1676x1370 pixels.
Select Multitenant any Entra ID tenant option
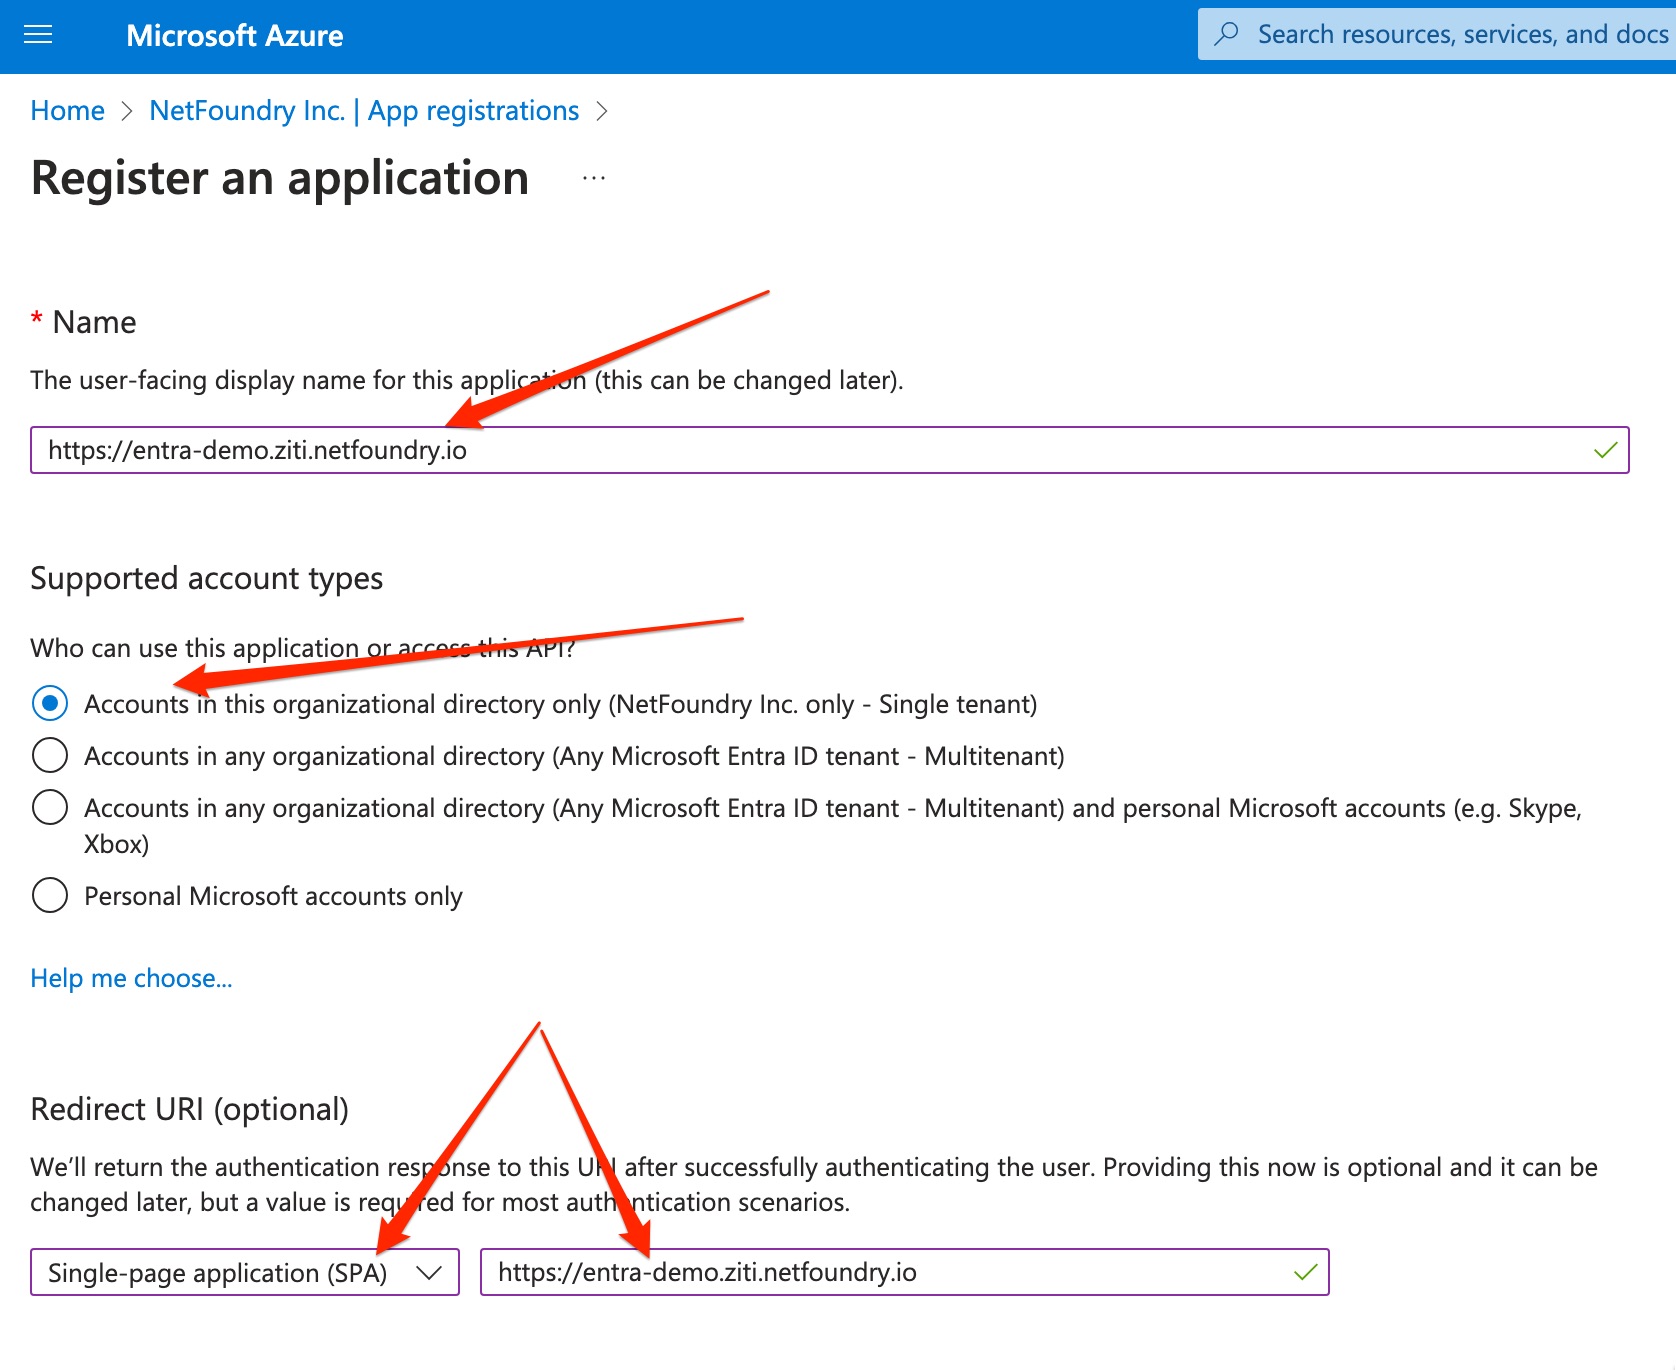click(x=50, y=755)
